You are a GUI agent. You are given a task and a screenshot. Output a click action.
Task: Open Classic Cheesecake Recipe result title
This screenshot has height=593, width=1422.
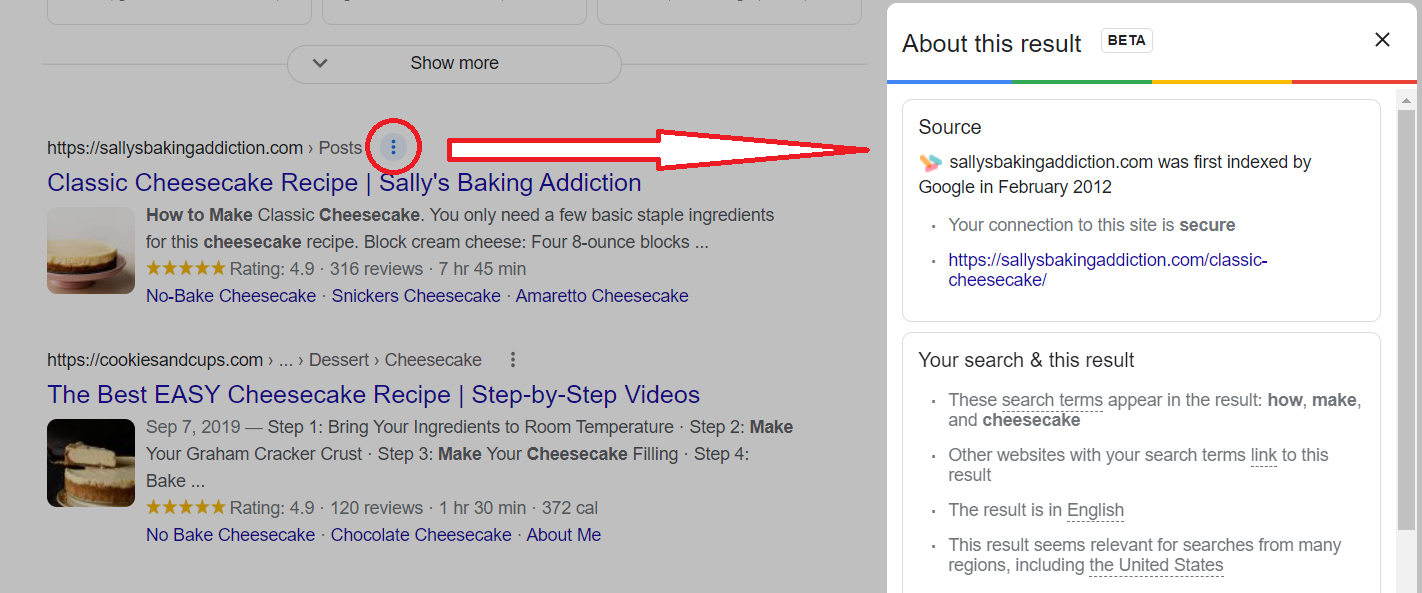click(x=344, y=183)
